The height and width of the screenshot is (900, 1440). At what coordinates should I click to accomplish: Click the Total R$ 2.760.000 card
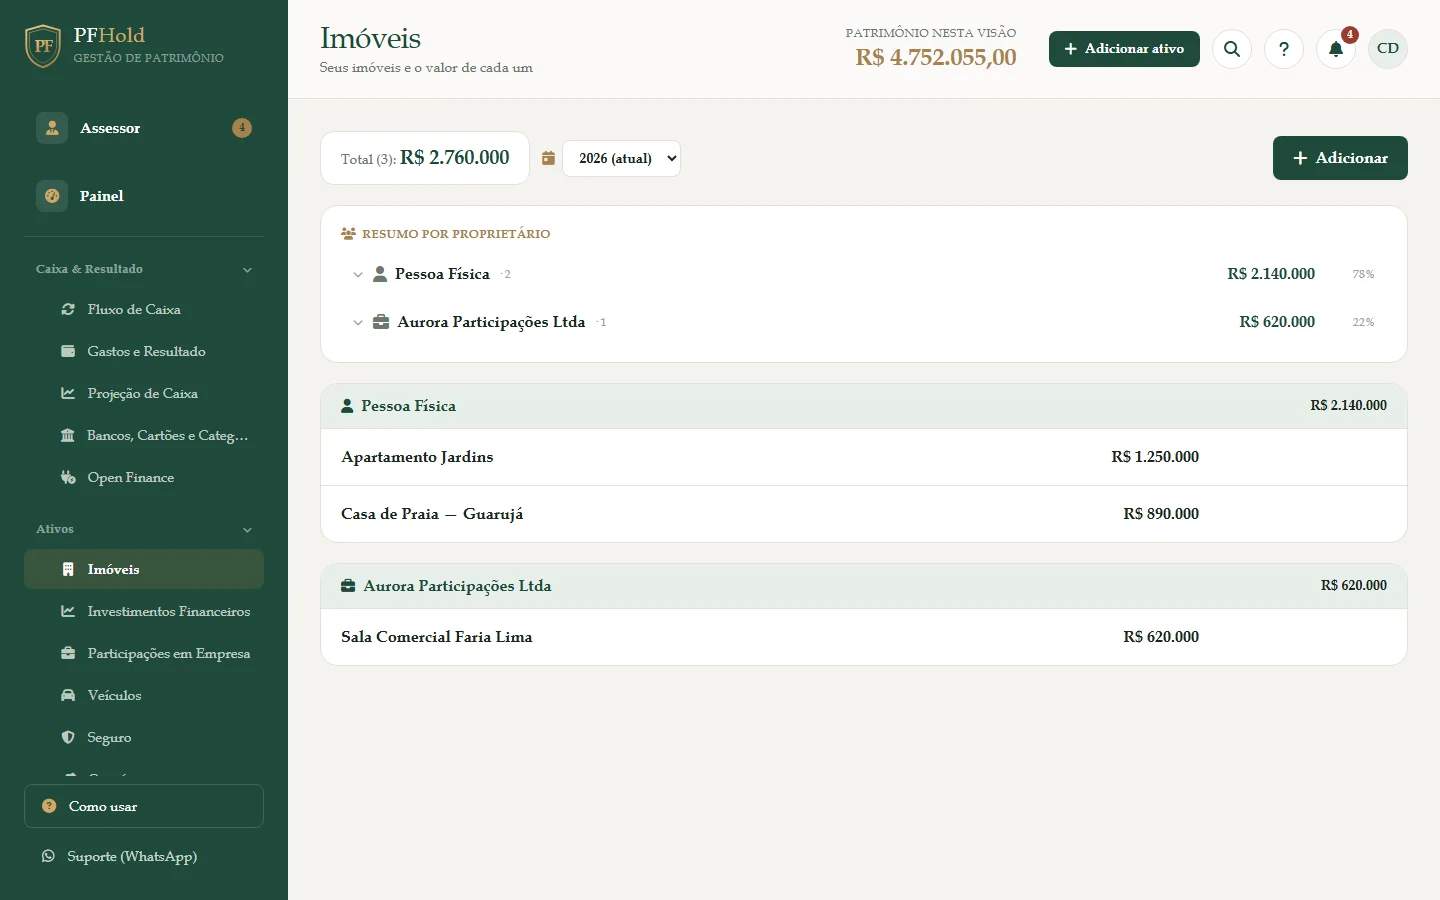pos(425,158)
